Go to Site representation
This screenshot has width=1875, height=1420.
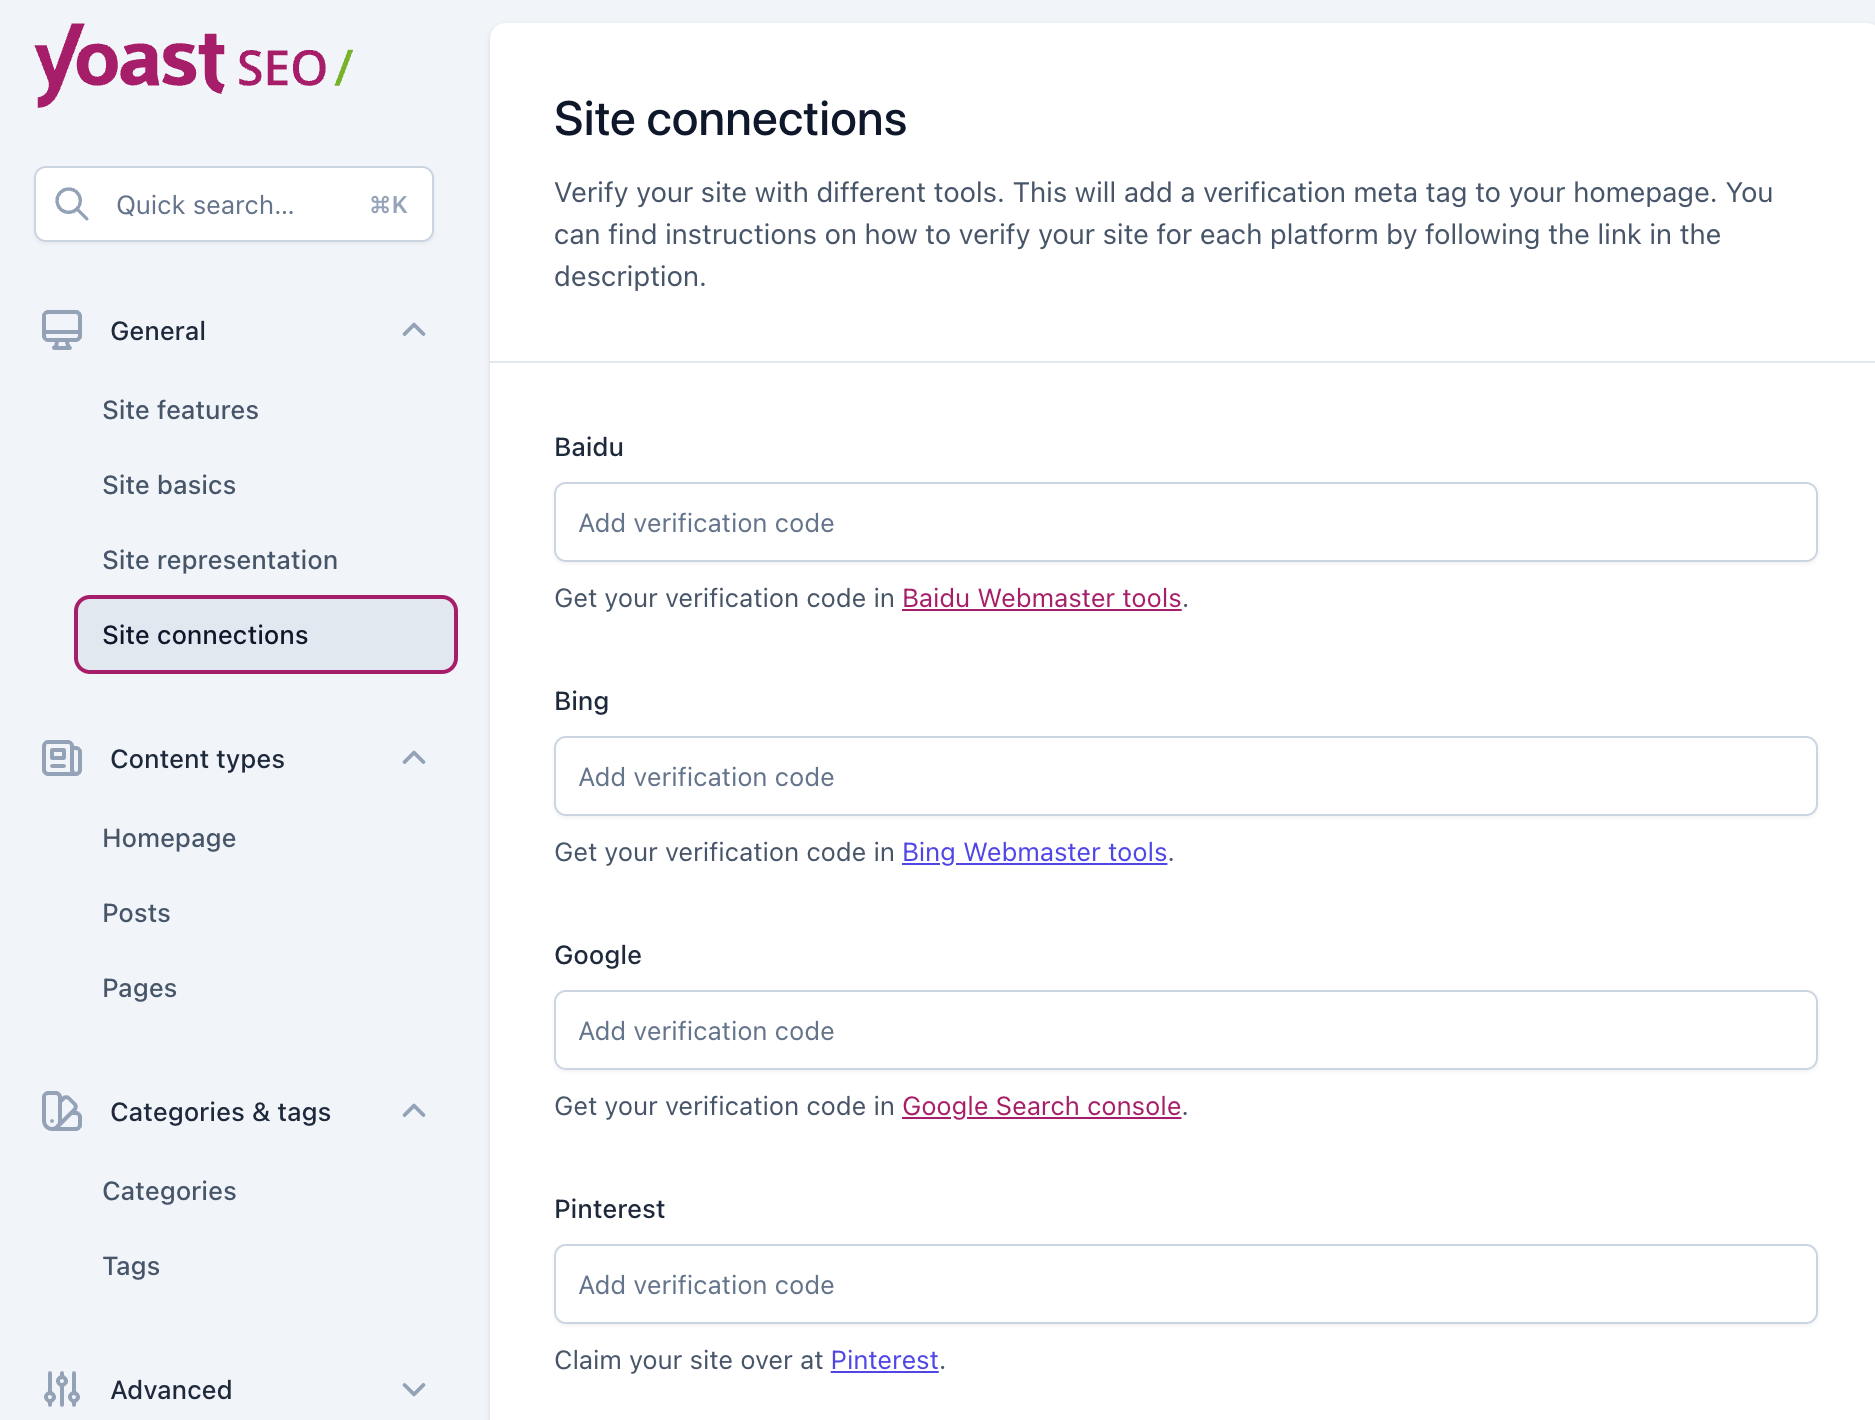(x=220, y=560)
